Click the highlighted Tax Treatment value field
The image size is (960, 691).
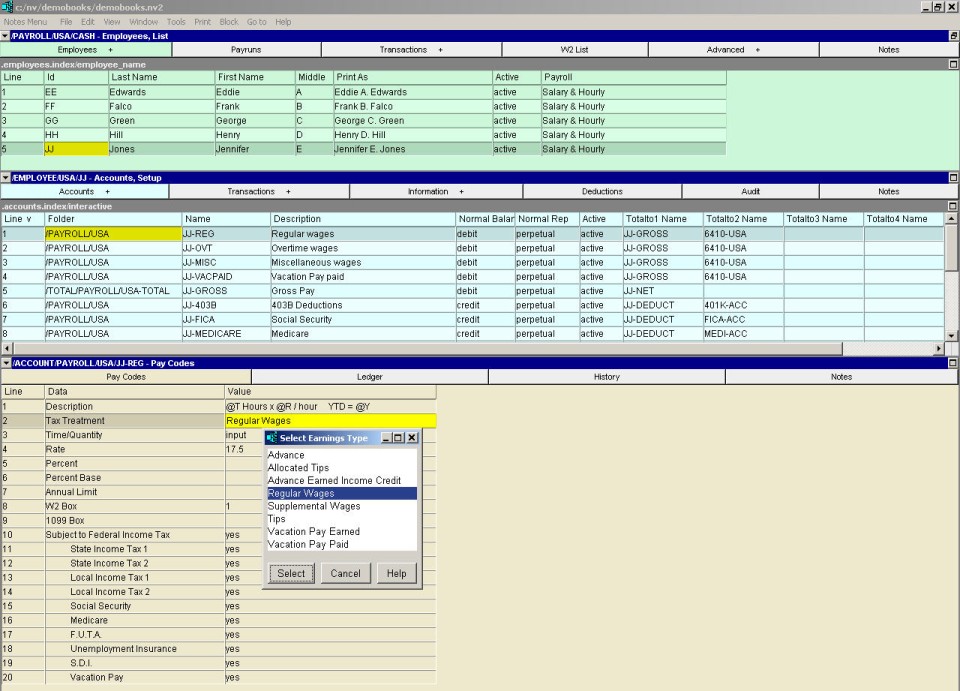tap(330, 421)
